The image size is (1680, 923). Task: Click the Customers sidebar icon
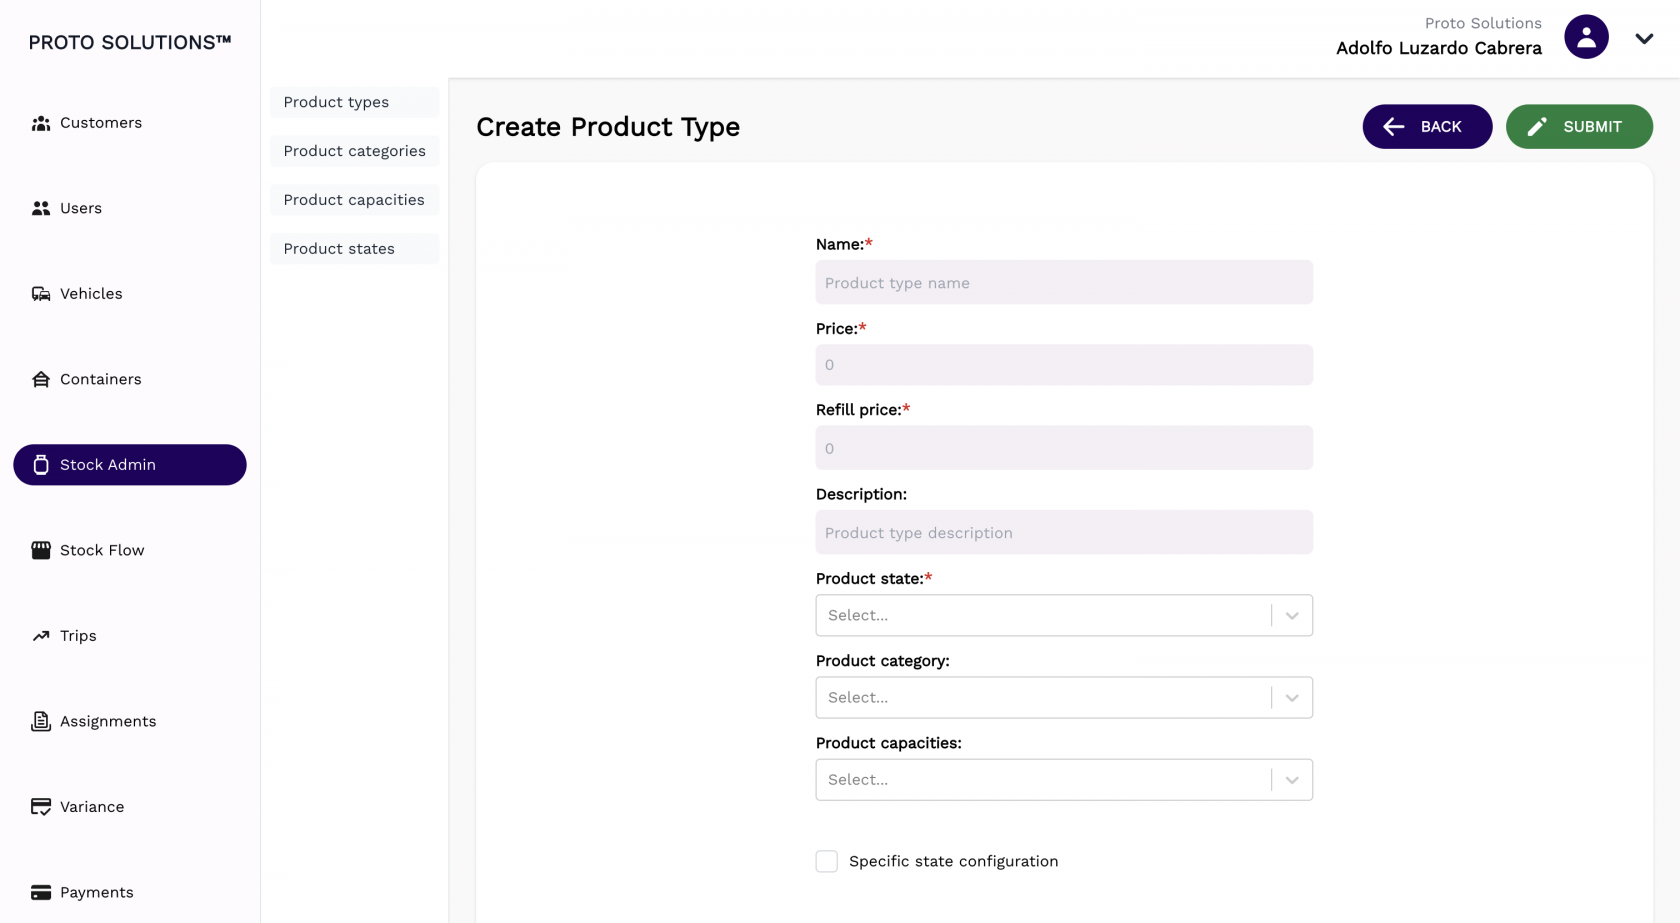point(41,123)
